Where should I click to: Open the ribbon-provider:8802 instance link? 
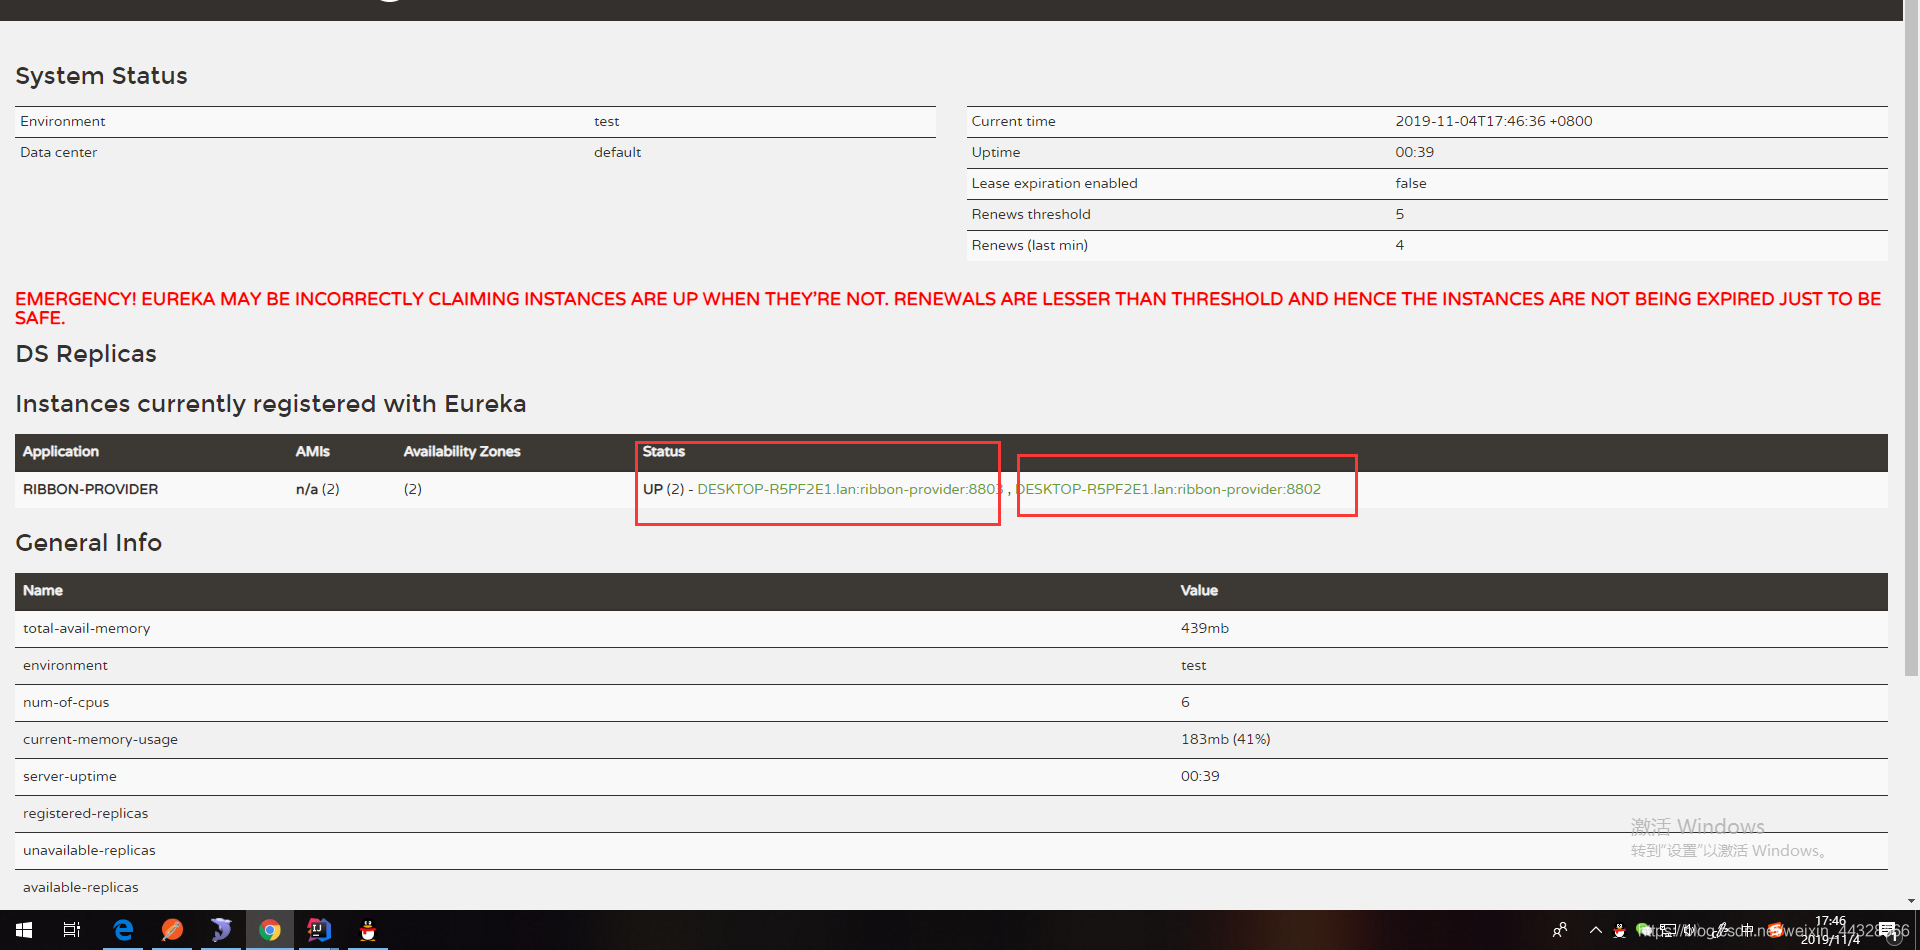pyautogui.click(x=1168, y=489)
